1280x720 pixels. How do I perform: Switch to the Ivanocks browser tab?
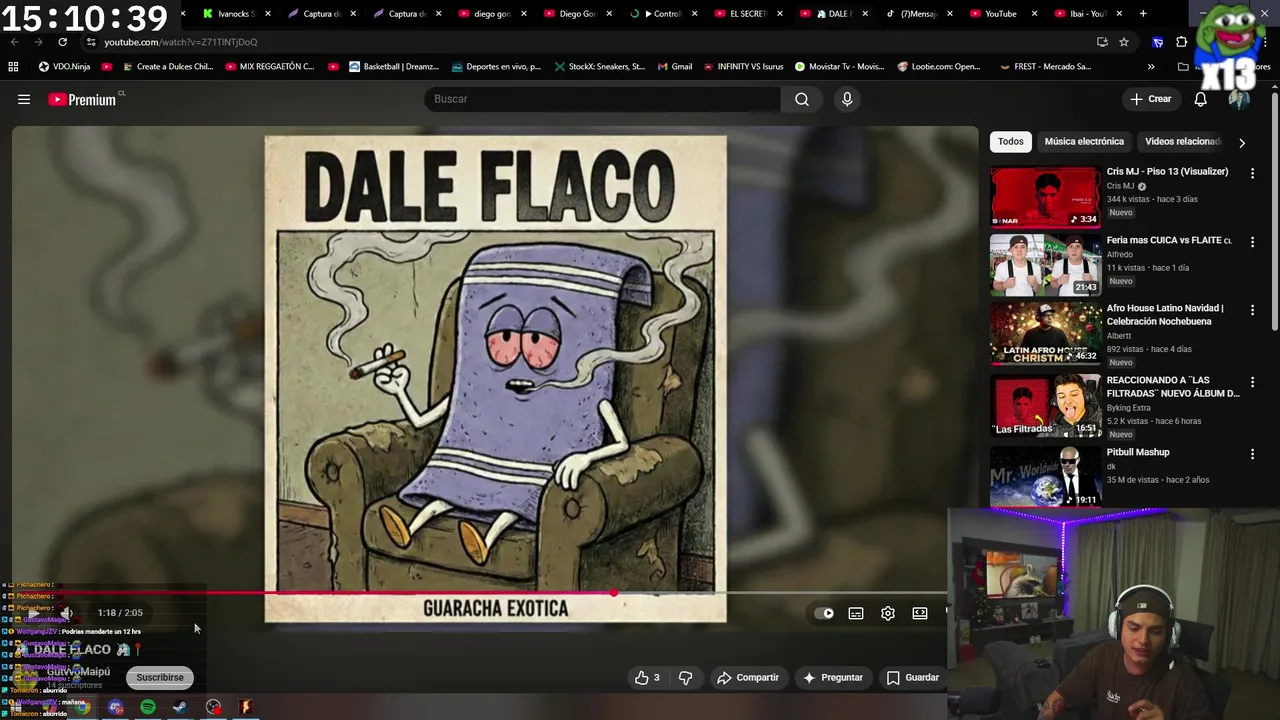tap(236, 13)
